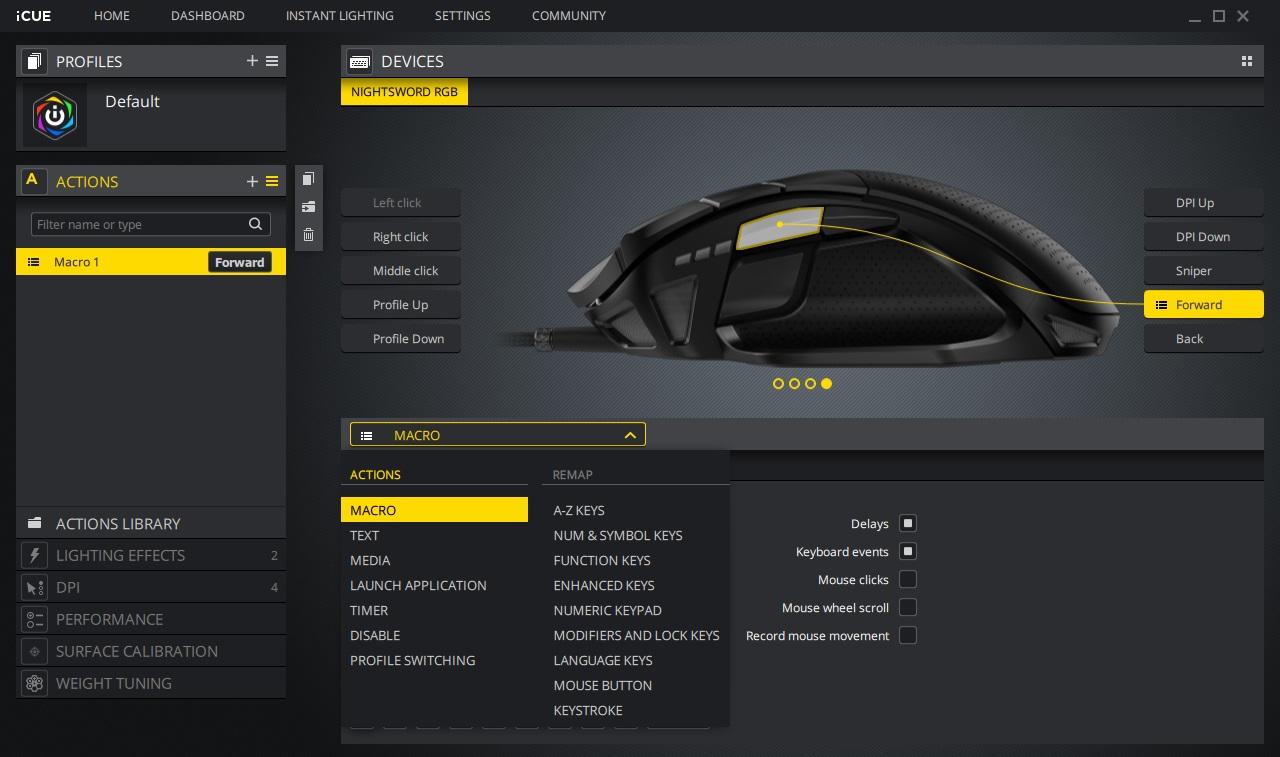
Task: Select the Right click mouse button
Action: [401, 237]
